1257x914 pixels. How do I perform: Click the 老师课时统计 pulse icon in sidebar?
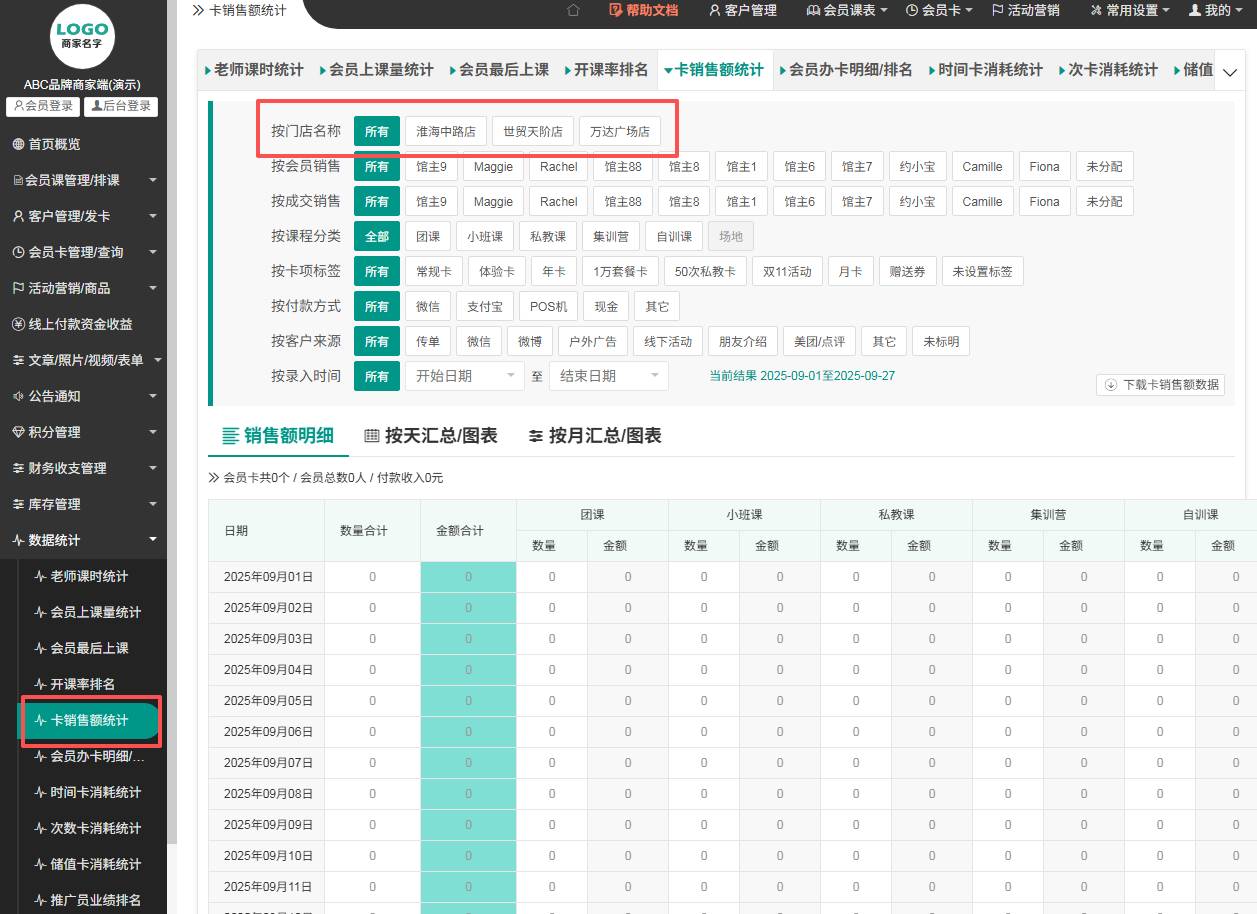click(40, 576)
